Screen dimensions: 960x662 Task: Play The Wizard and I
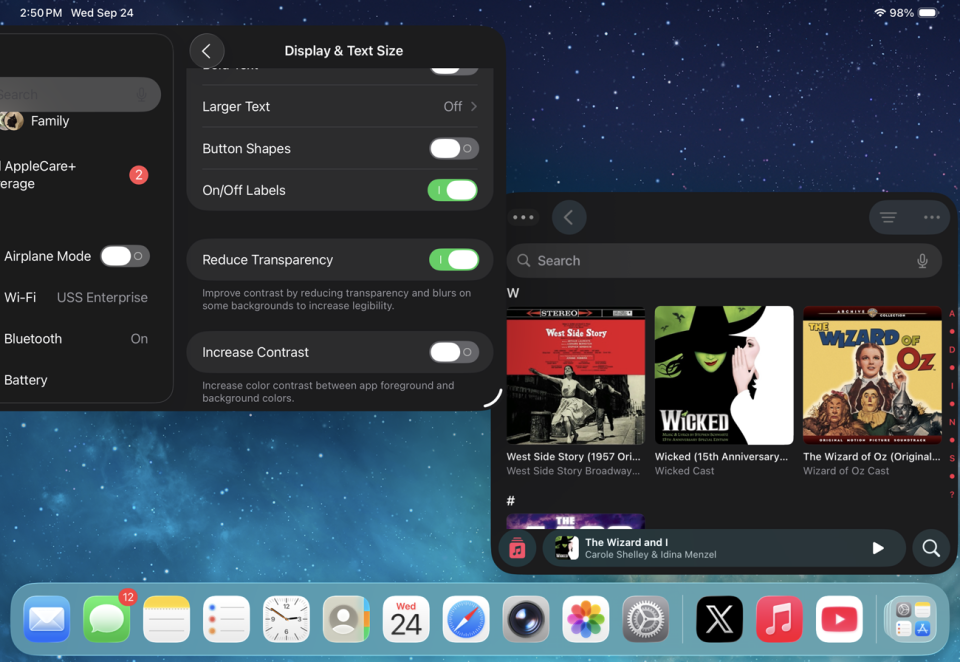click(x=877, y=548)
